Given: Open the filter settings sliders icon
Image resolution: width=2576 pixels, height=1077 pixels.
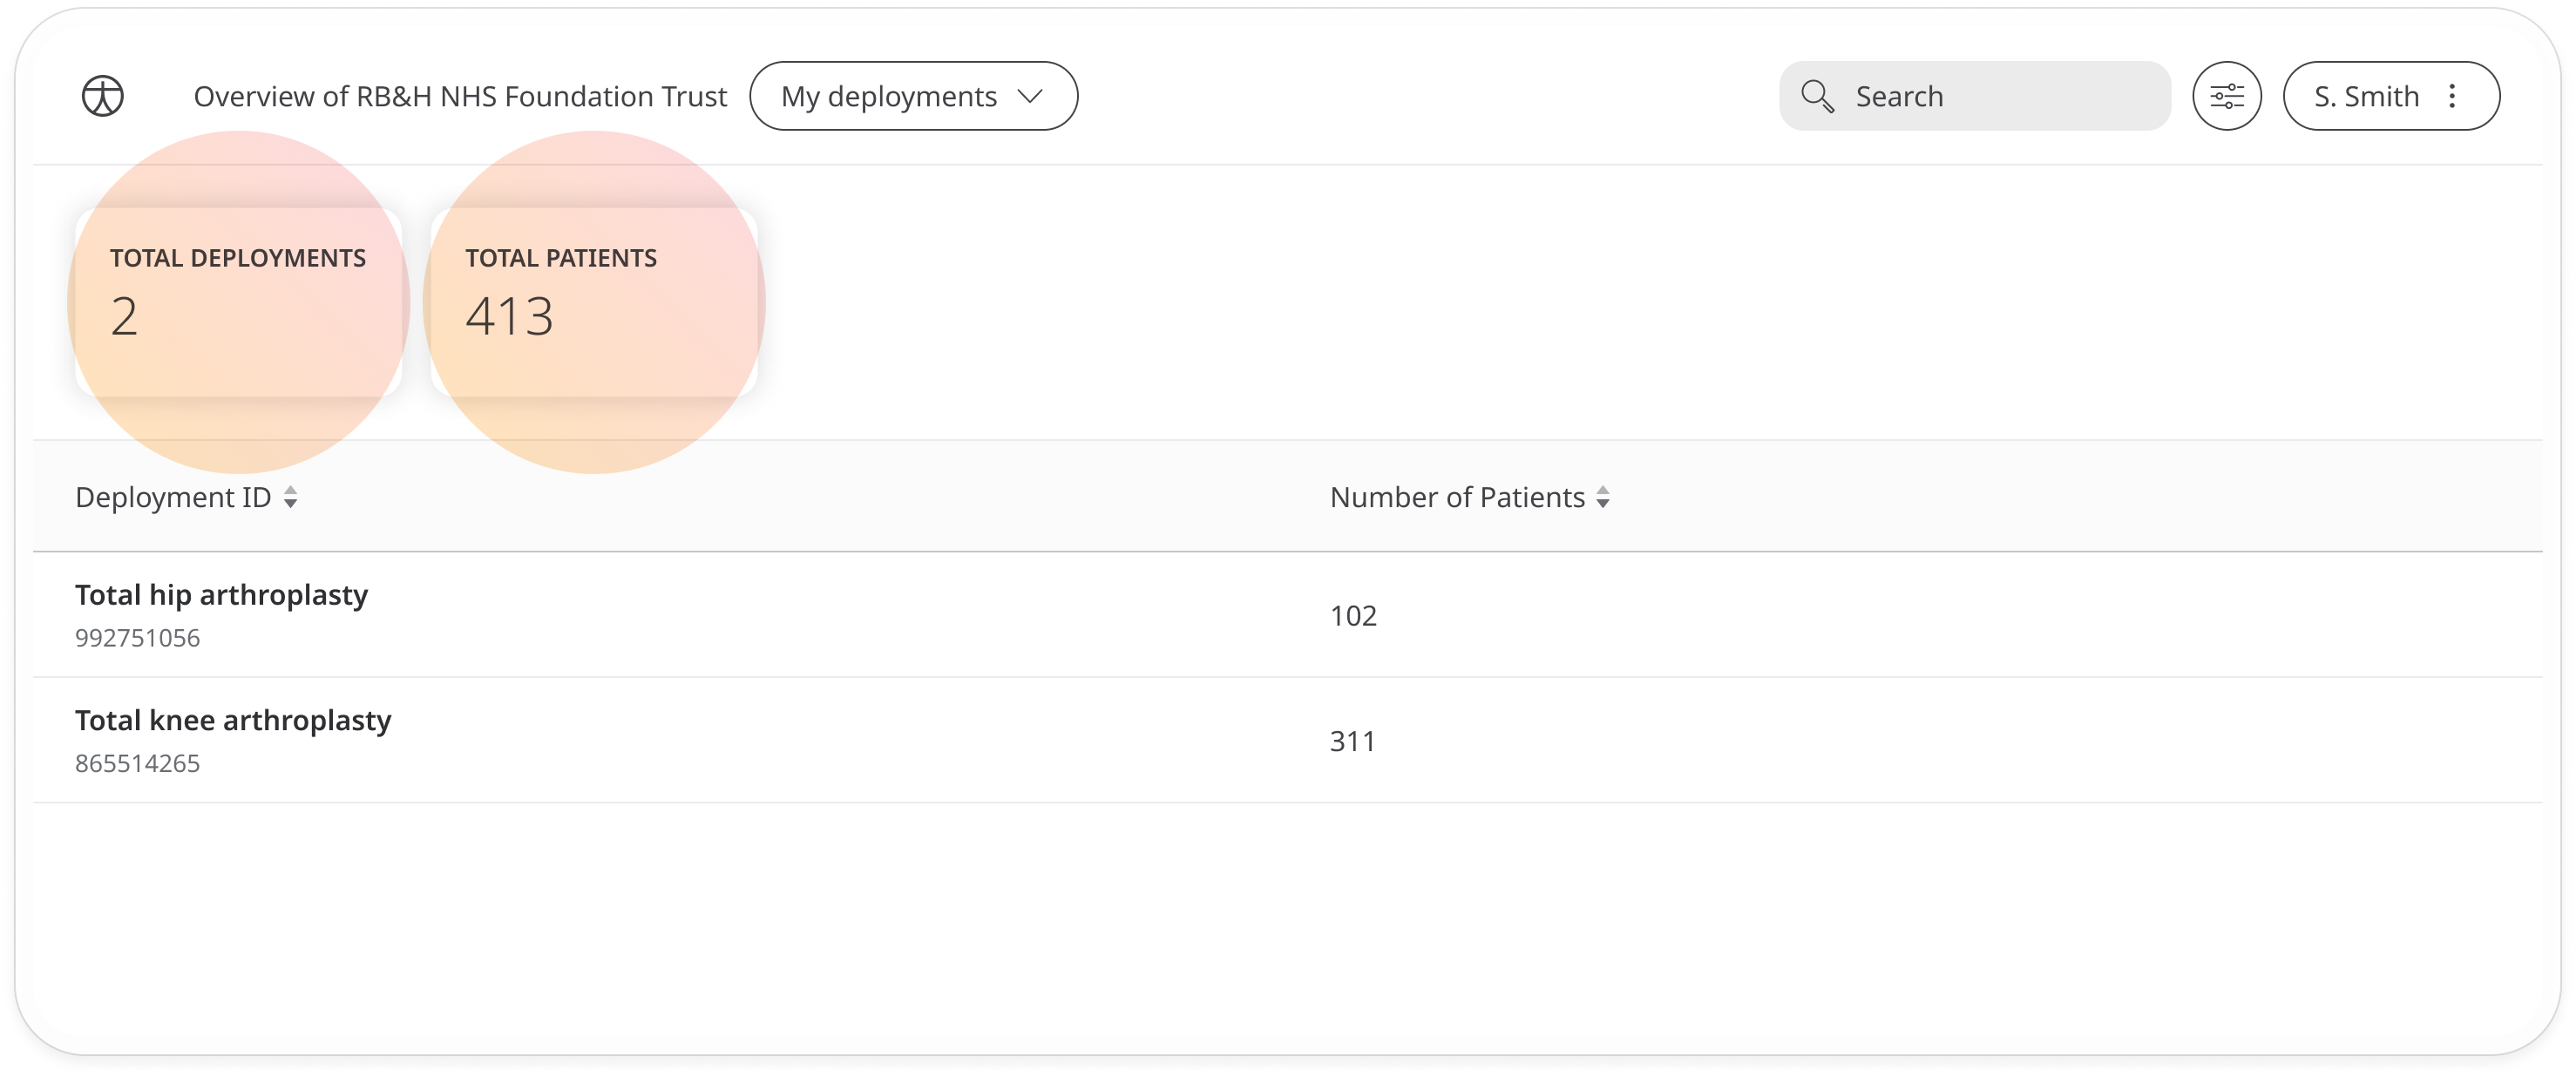Looking at the screenshot, I should 2226,96.
